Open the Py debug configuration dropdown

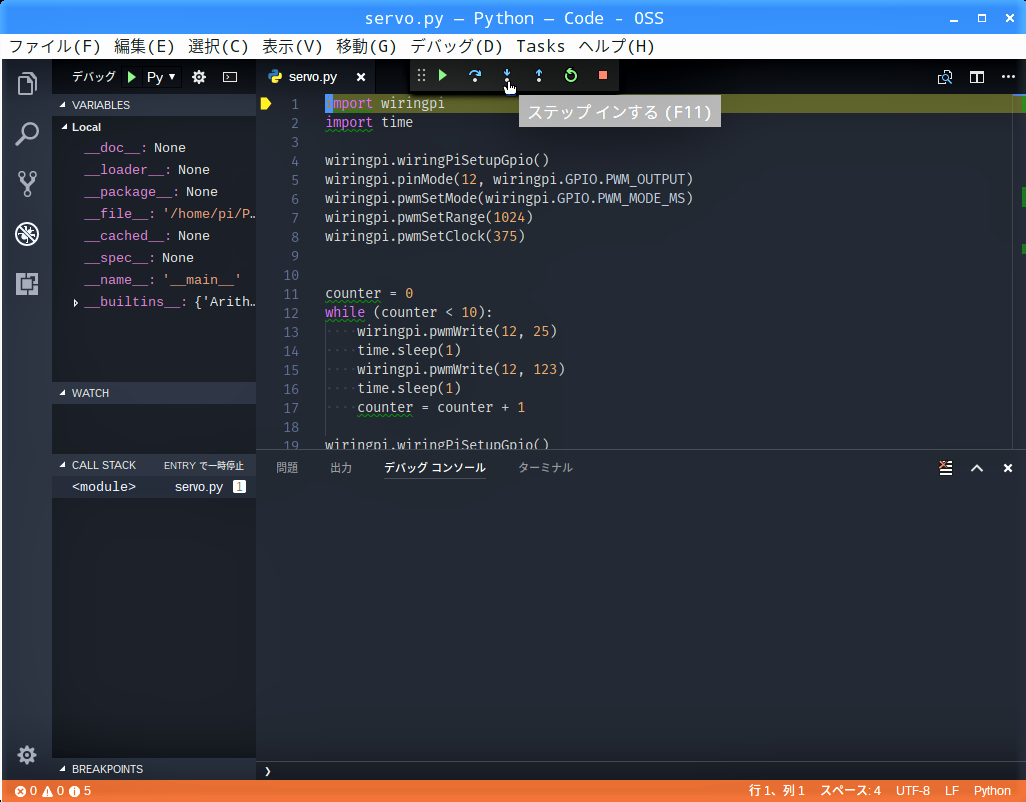click(161, 77)
